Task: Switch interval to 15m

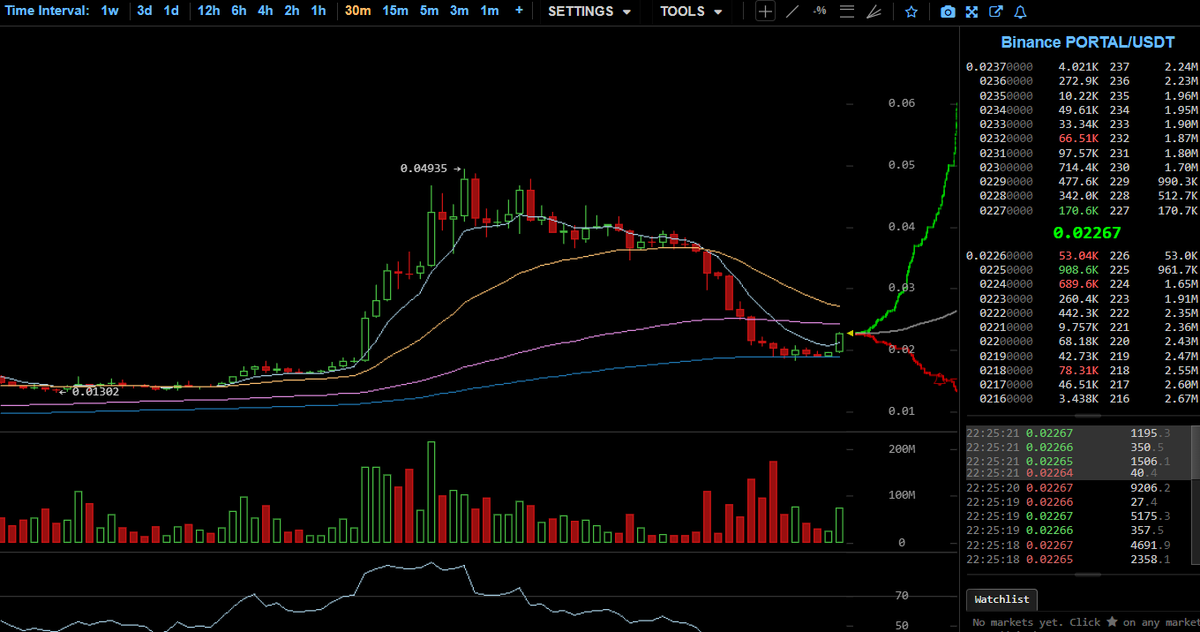Action: (395, 11)
